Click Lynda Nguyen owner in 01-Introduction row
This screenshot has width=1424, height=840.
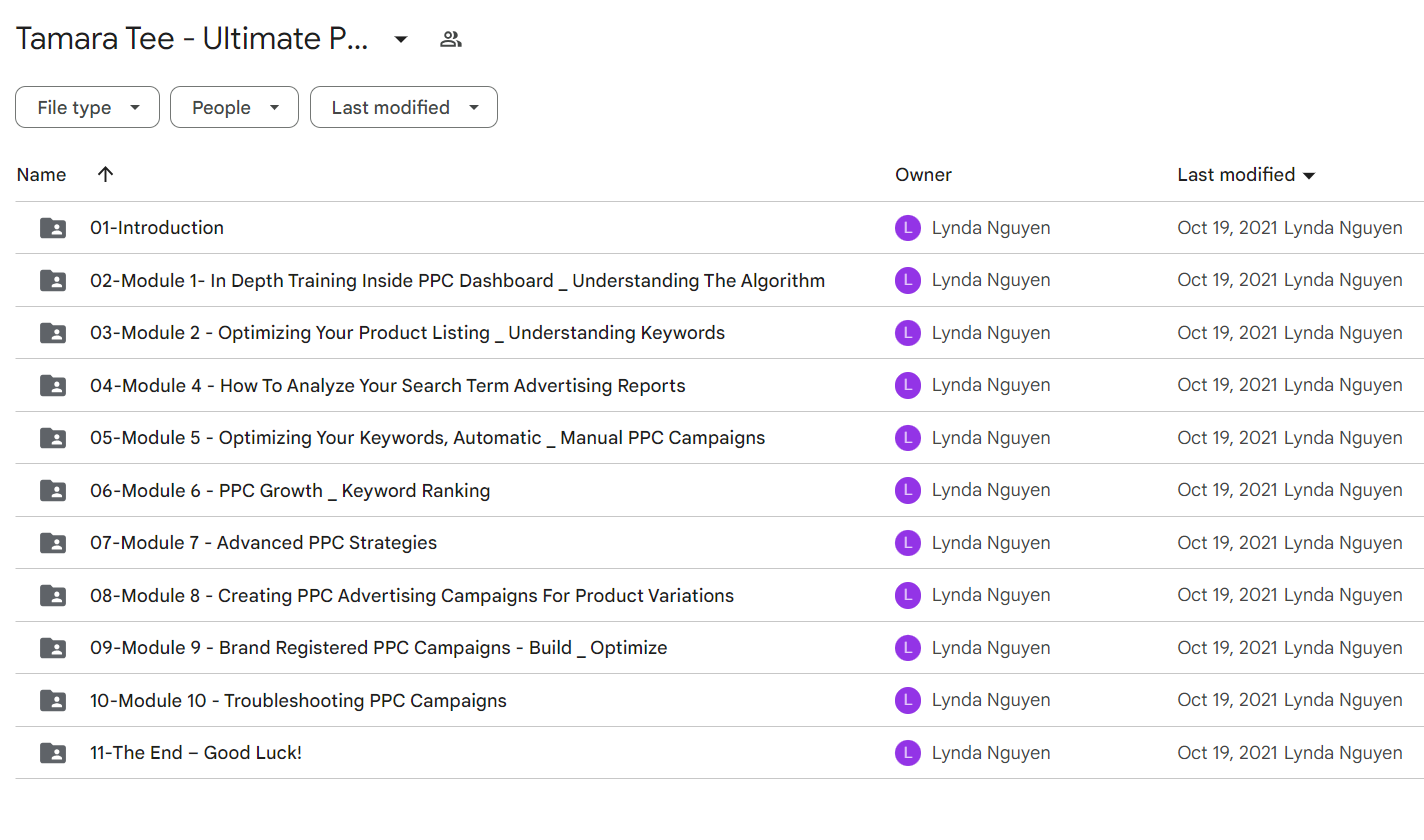click(991, 228)
